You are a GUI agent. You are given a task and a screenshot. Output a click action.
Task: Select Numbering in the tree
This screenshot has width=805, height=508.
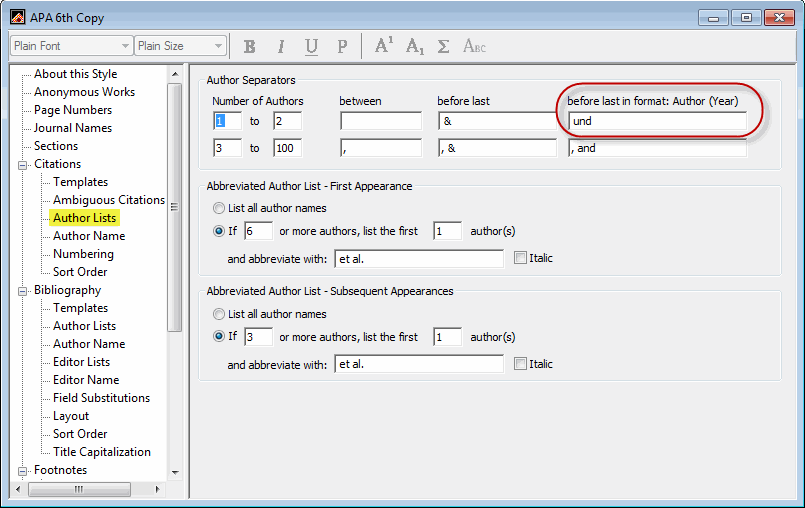pos(83,254)
